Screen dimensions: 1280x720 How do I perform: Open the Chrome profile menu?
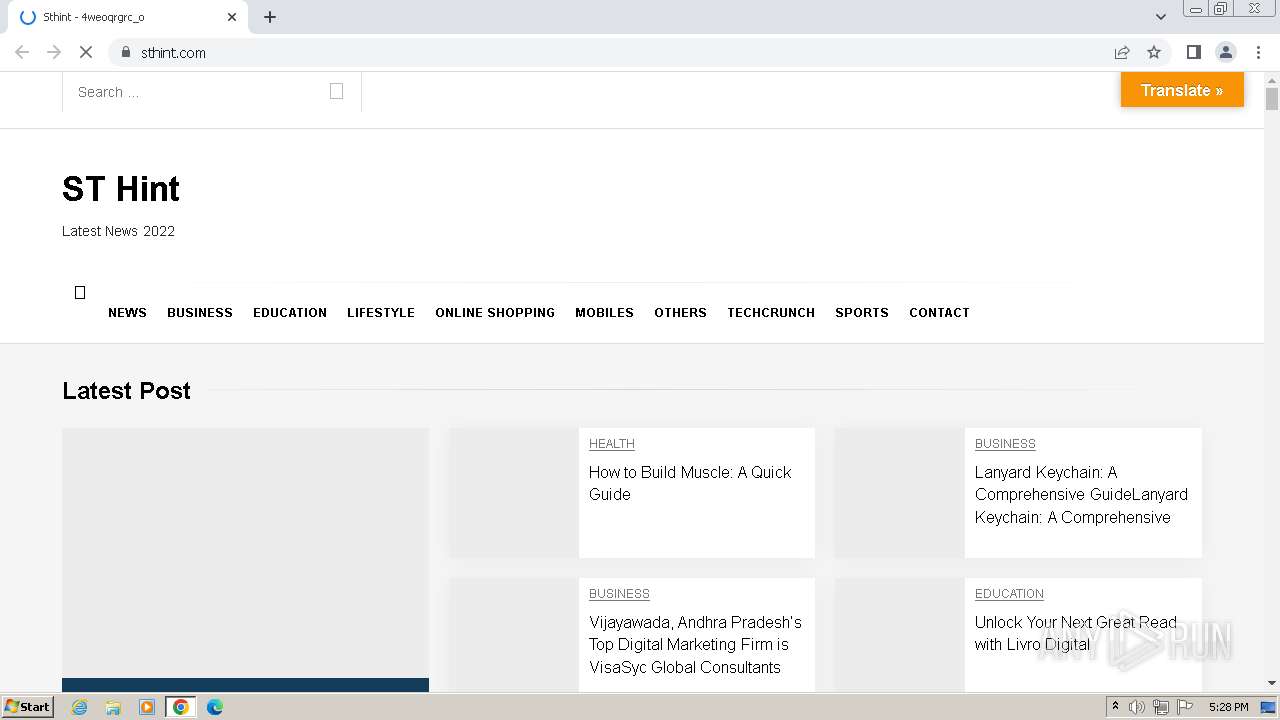click(x=1225, y=52)
